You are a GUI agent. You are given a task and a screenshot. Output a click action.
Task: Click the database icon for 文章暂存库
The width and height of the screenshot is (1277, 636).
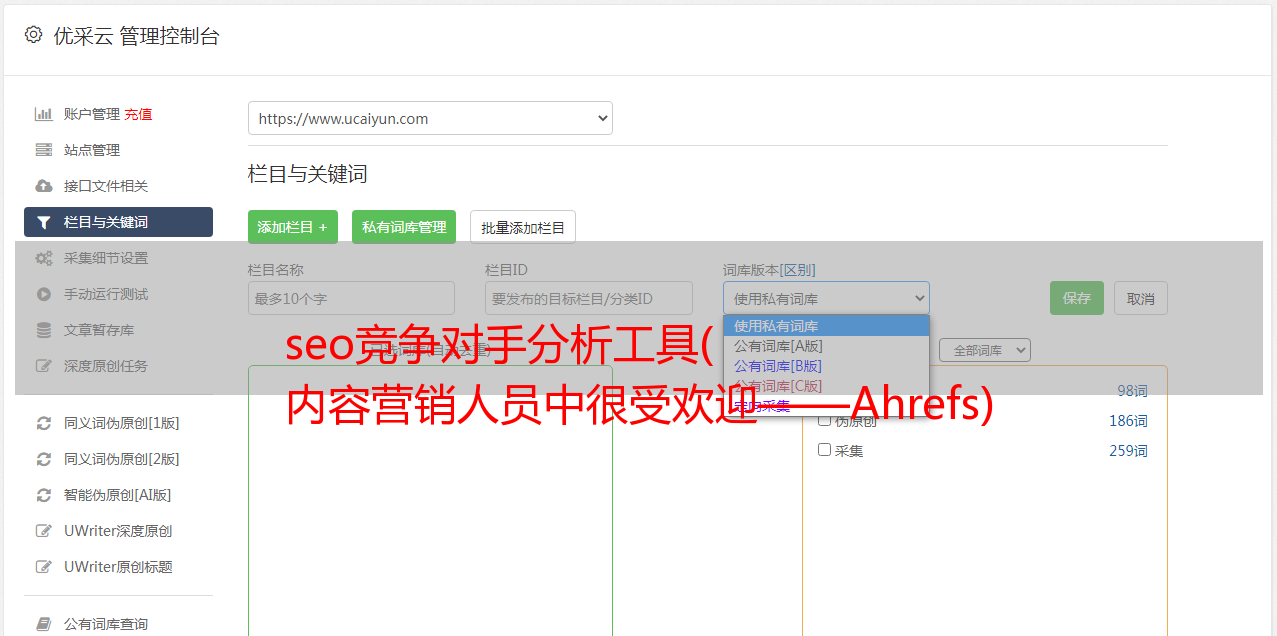point(43,330)
